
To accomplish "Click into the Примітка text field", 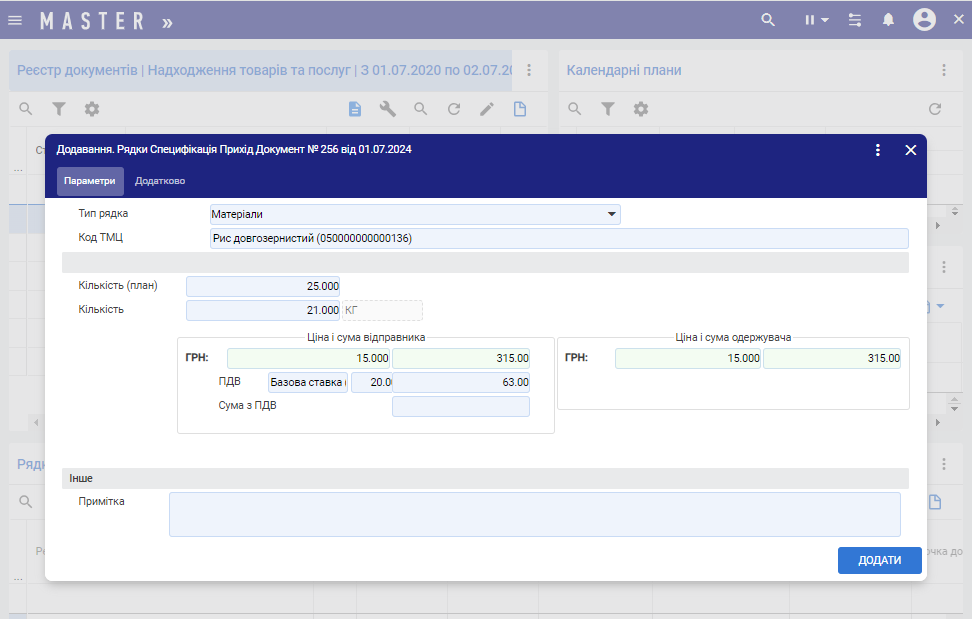I will pyautogui.click(x=534, y=514).
